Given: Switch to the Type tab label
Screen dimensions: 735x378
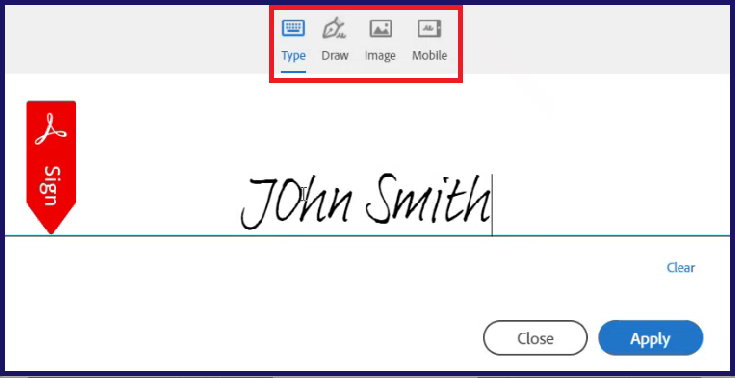Looking at the screenshot, I should (293, 56).
